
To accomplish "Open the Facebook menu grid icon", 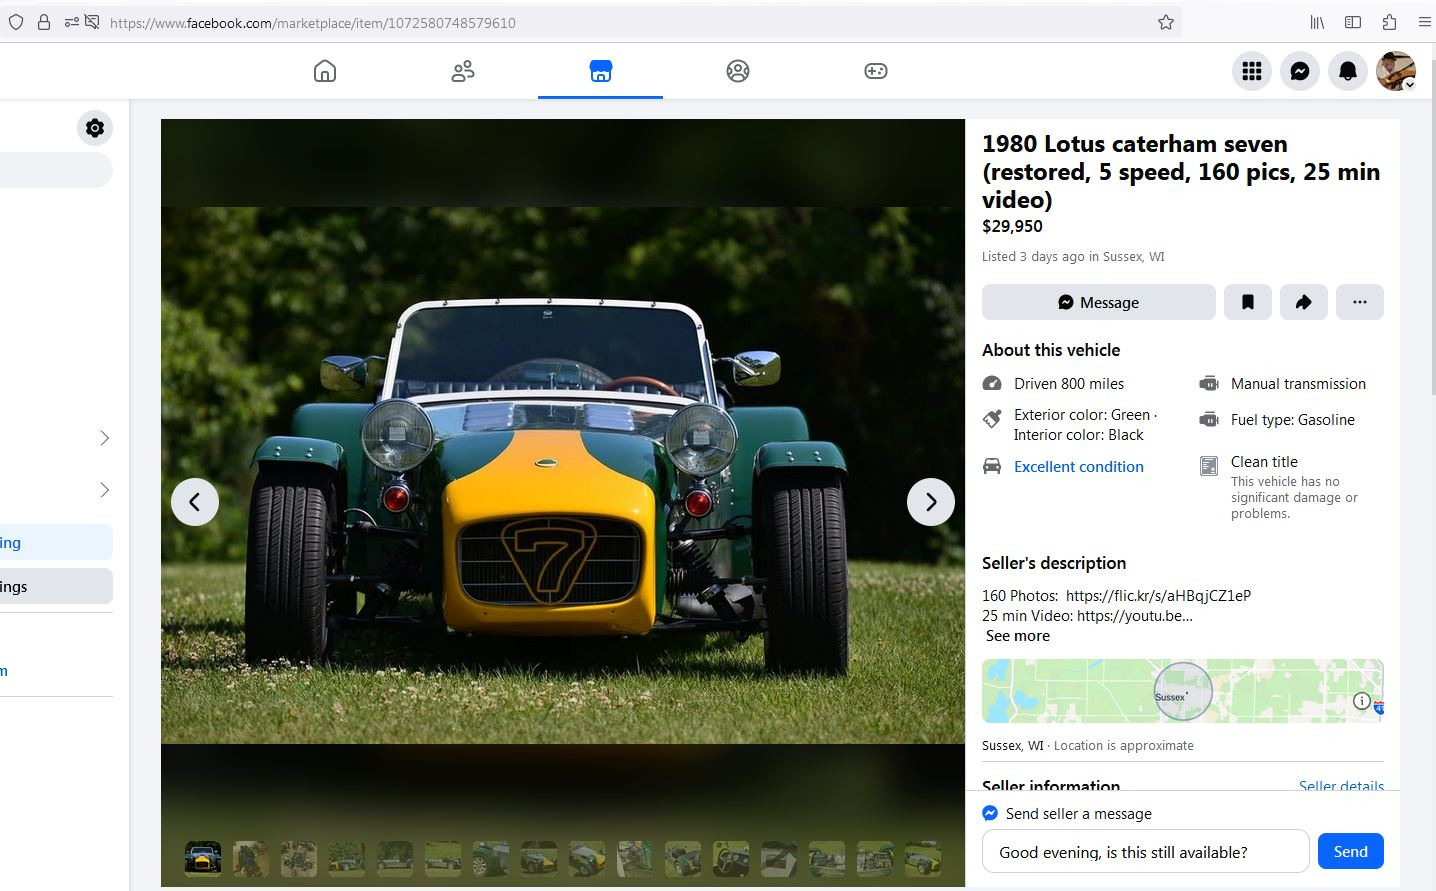I will coord(1252,71).
